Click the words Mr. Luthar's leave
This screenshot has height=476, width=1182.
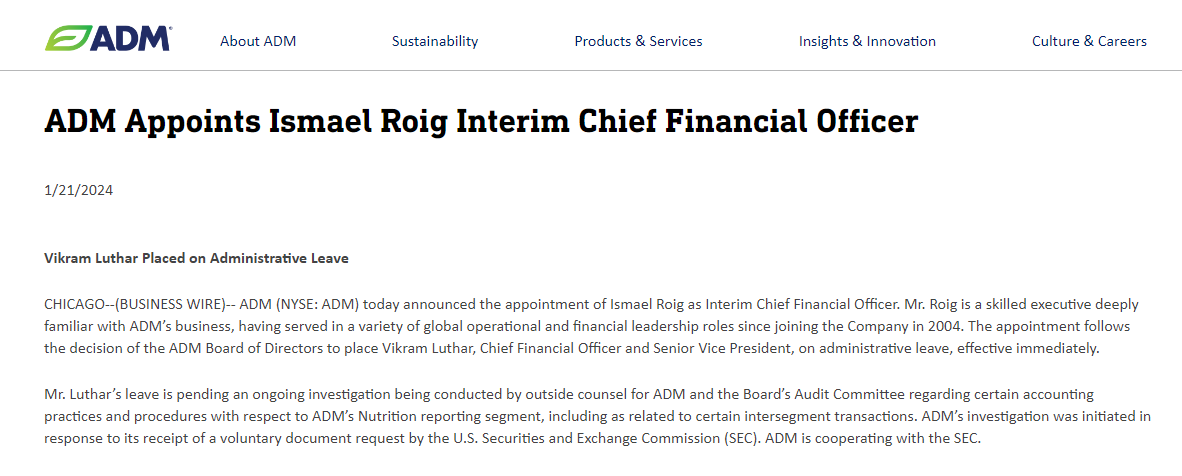click(97, 394)
